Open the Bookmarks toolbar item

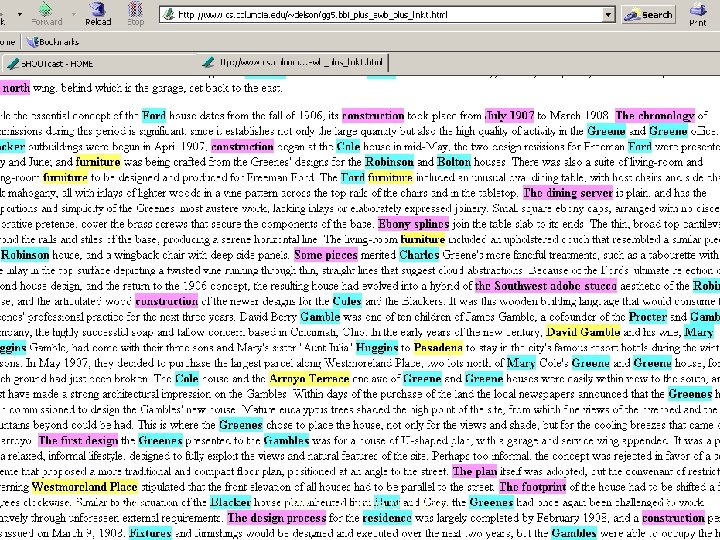pyautogui.click(x=53, y=42)
